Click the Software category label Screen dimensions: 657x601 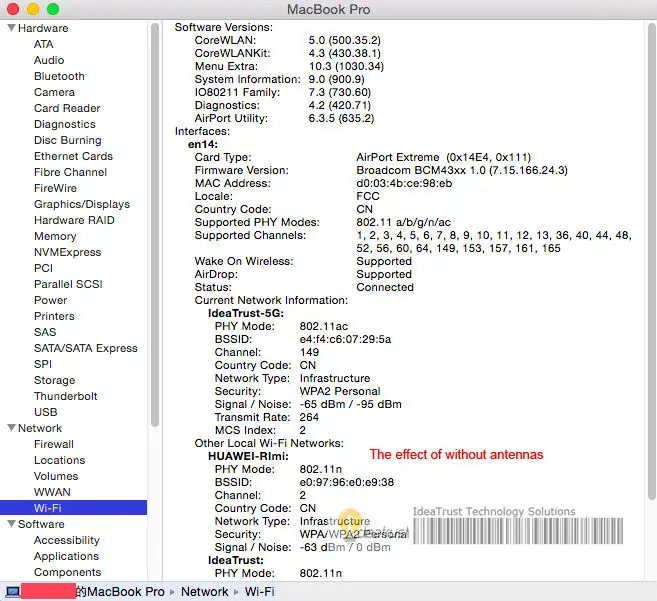pos(41,524)
